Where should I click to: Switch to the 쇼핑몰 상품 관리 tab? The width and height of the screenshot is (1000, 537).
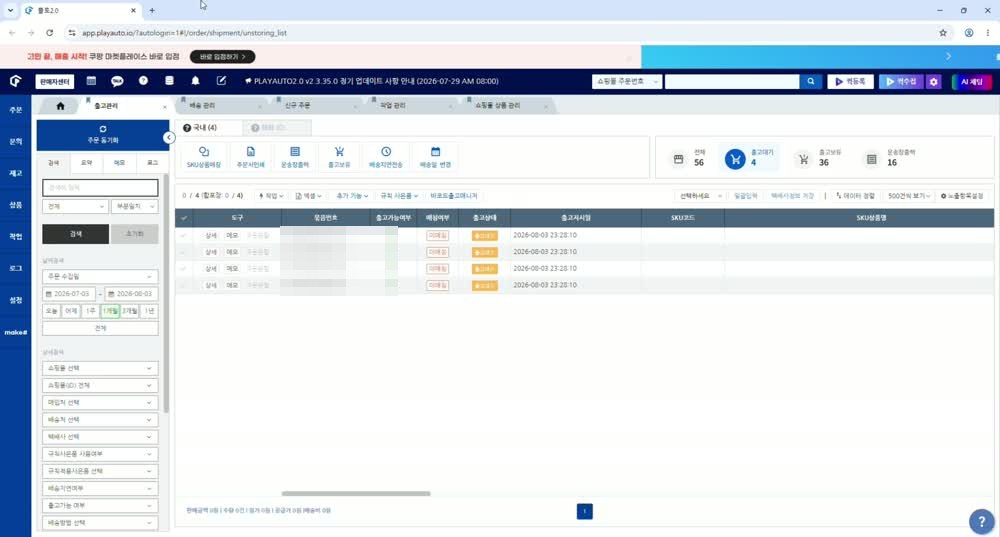[x=497, y=105]
